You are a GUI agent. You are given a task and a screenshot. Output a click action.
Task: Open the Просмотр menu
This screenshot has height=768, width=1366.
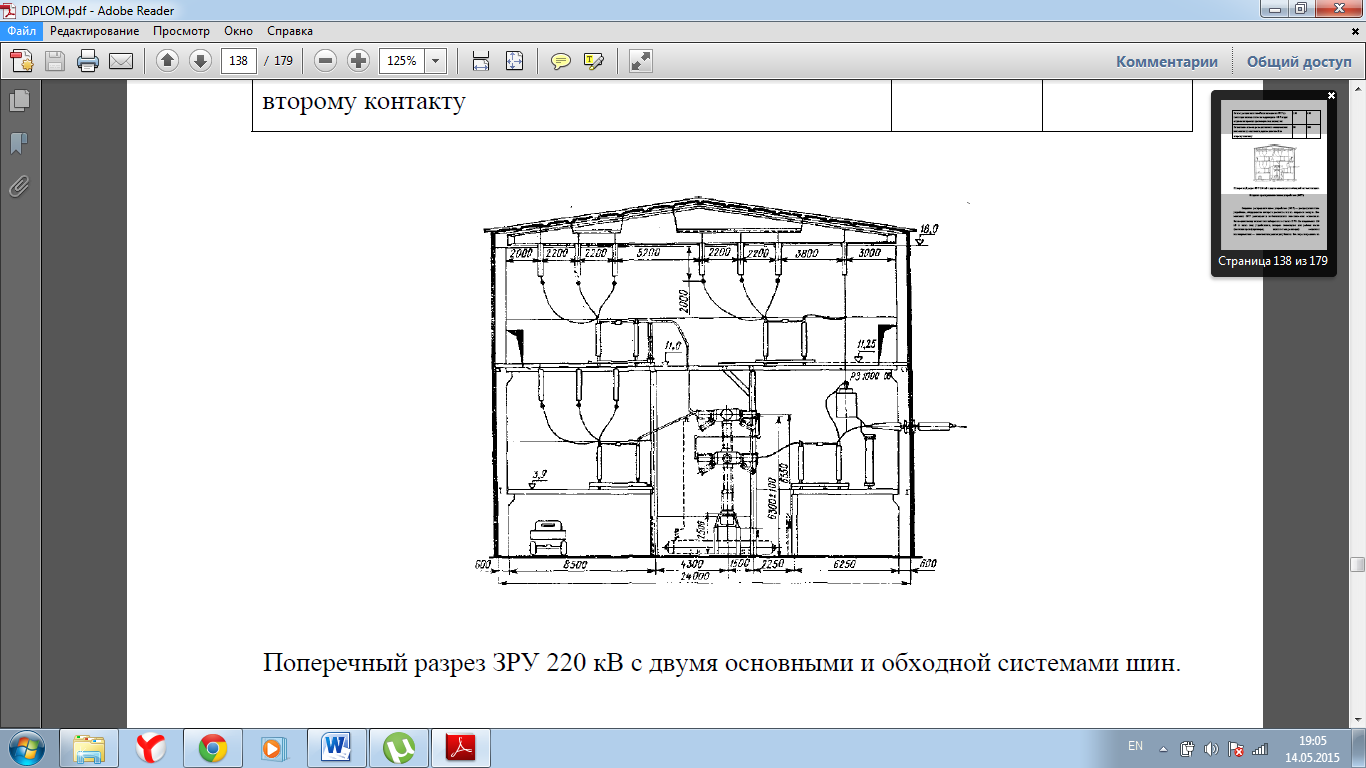click(181, 31)
